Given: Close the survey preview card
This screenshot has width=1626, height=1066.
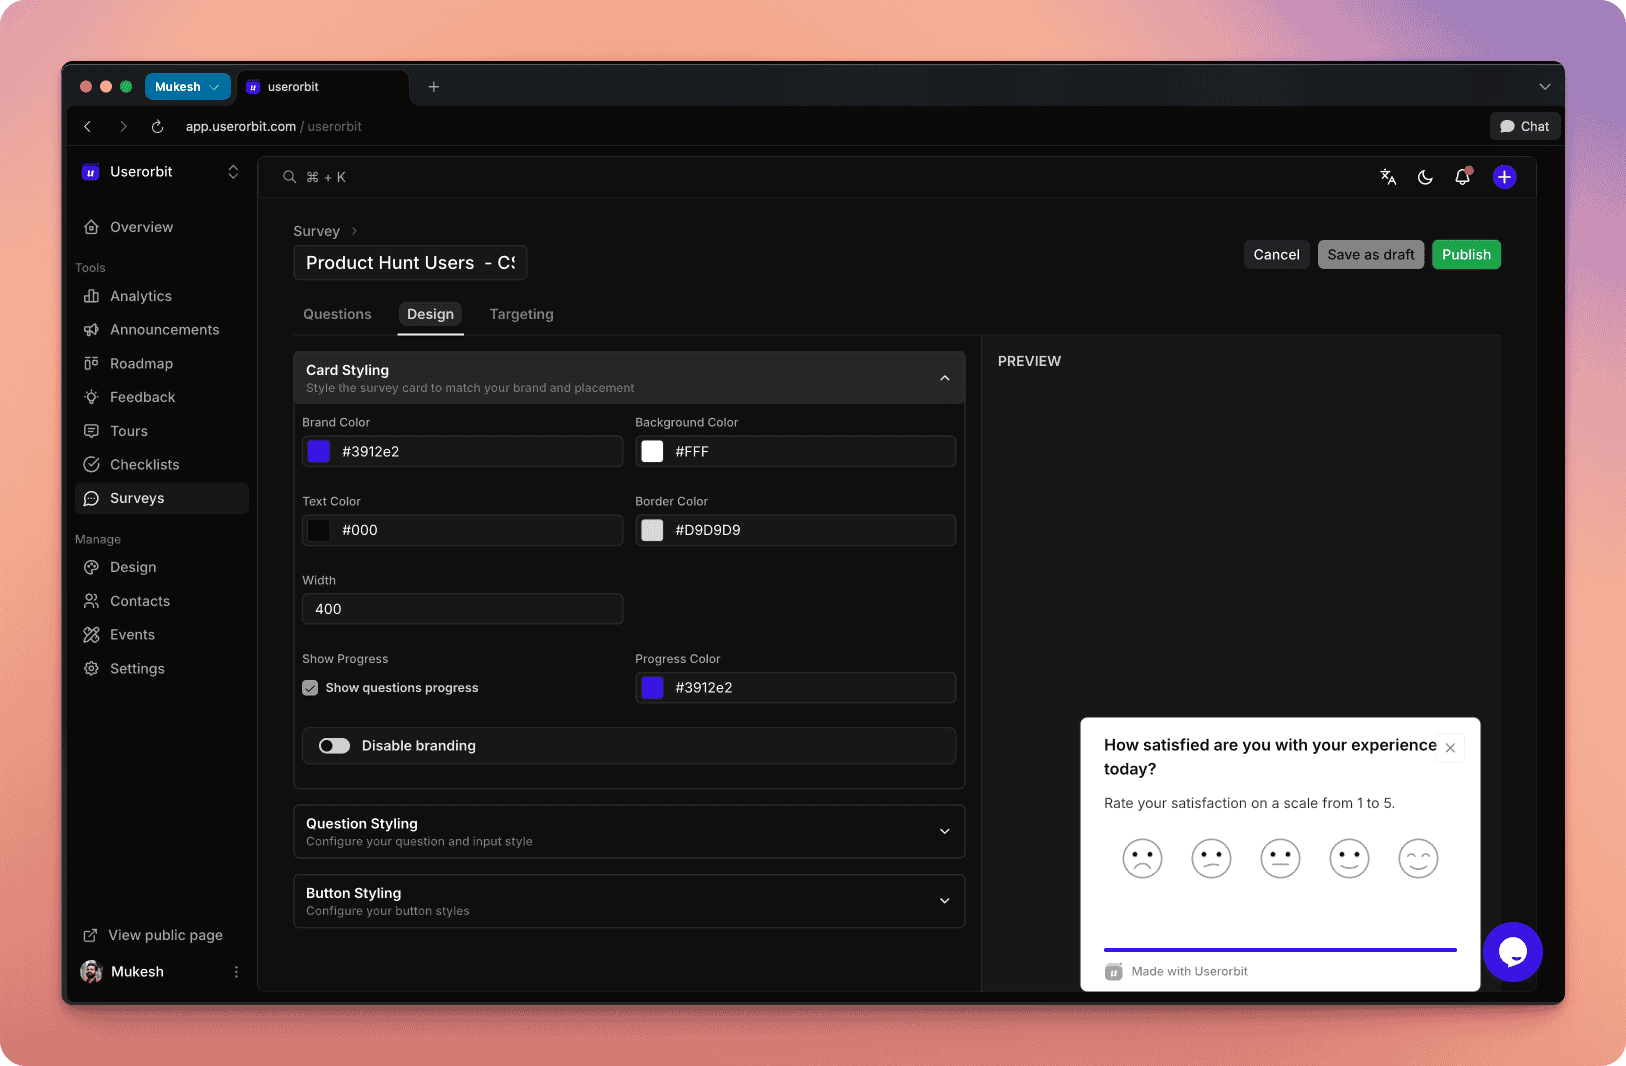Looking at the screenshot, I should (1450, 748).
